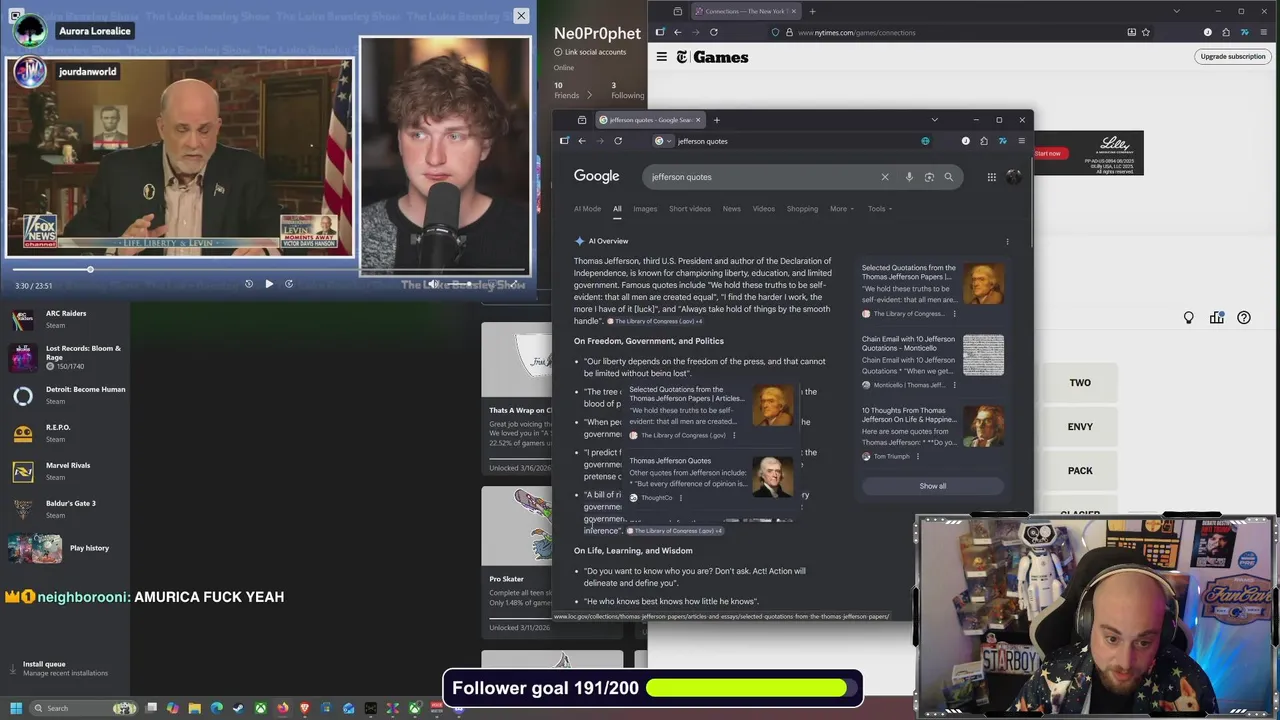Open the Thomas Jefferson Quotes ThoughtCo card
Image resolution: width=1280 pixels, height=720 pixels.
710,478
